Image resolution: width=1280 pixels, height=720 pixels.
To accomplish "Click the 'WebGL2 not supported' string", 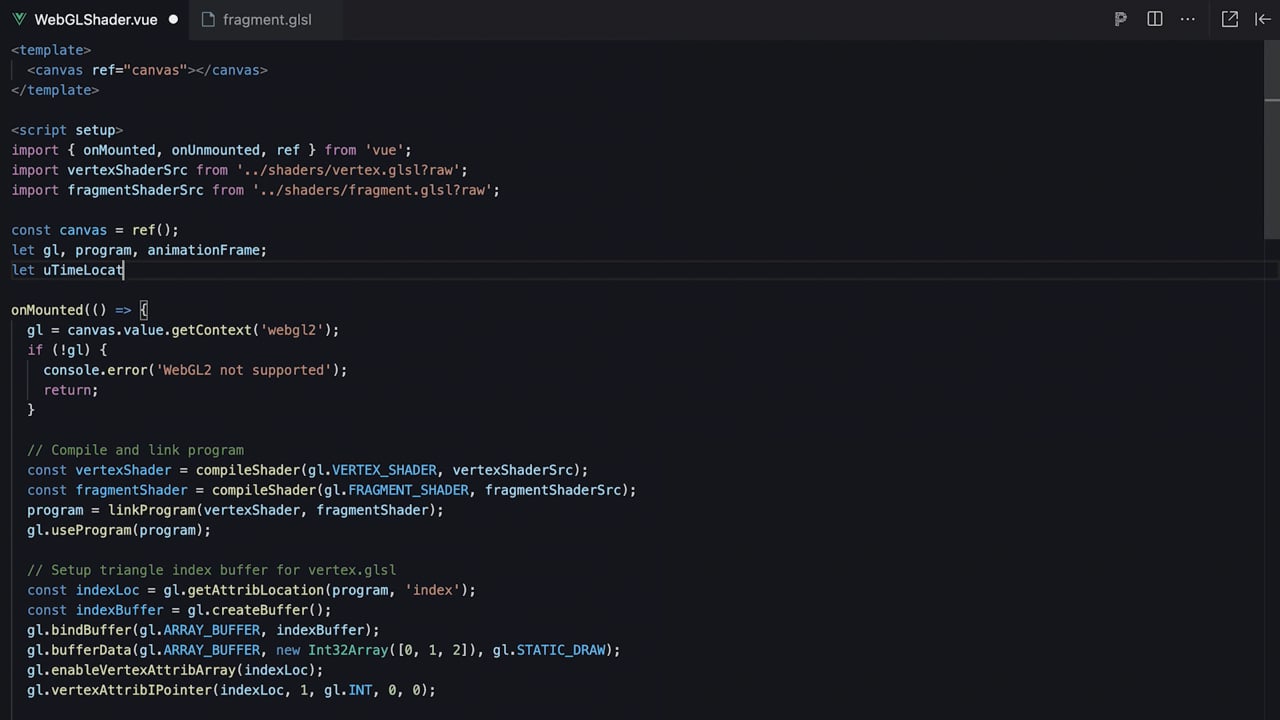I will click(243, 370).
